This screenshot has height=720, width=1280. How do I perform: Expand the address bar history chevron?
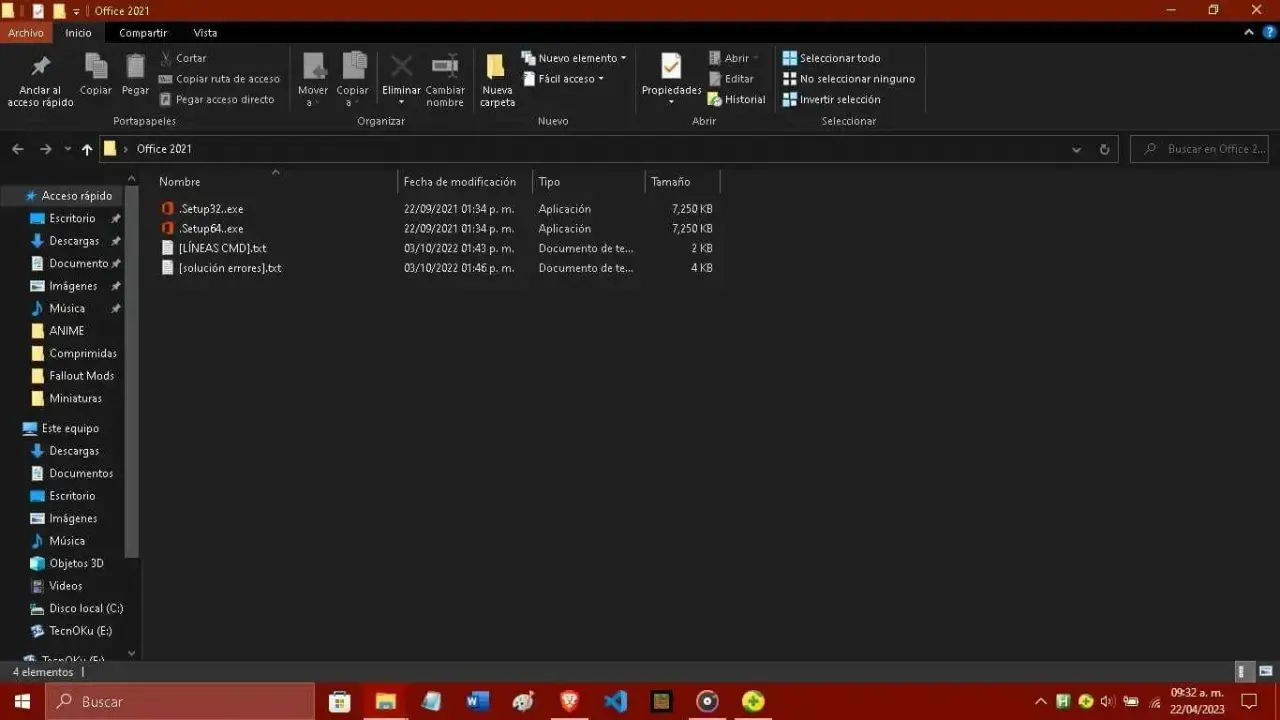coord(1076,148)
